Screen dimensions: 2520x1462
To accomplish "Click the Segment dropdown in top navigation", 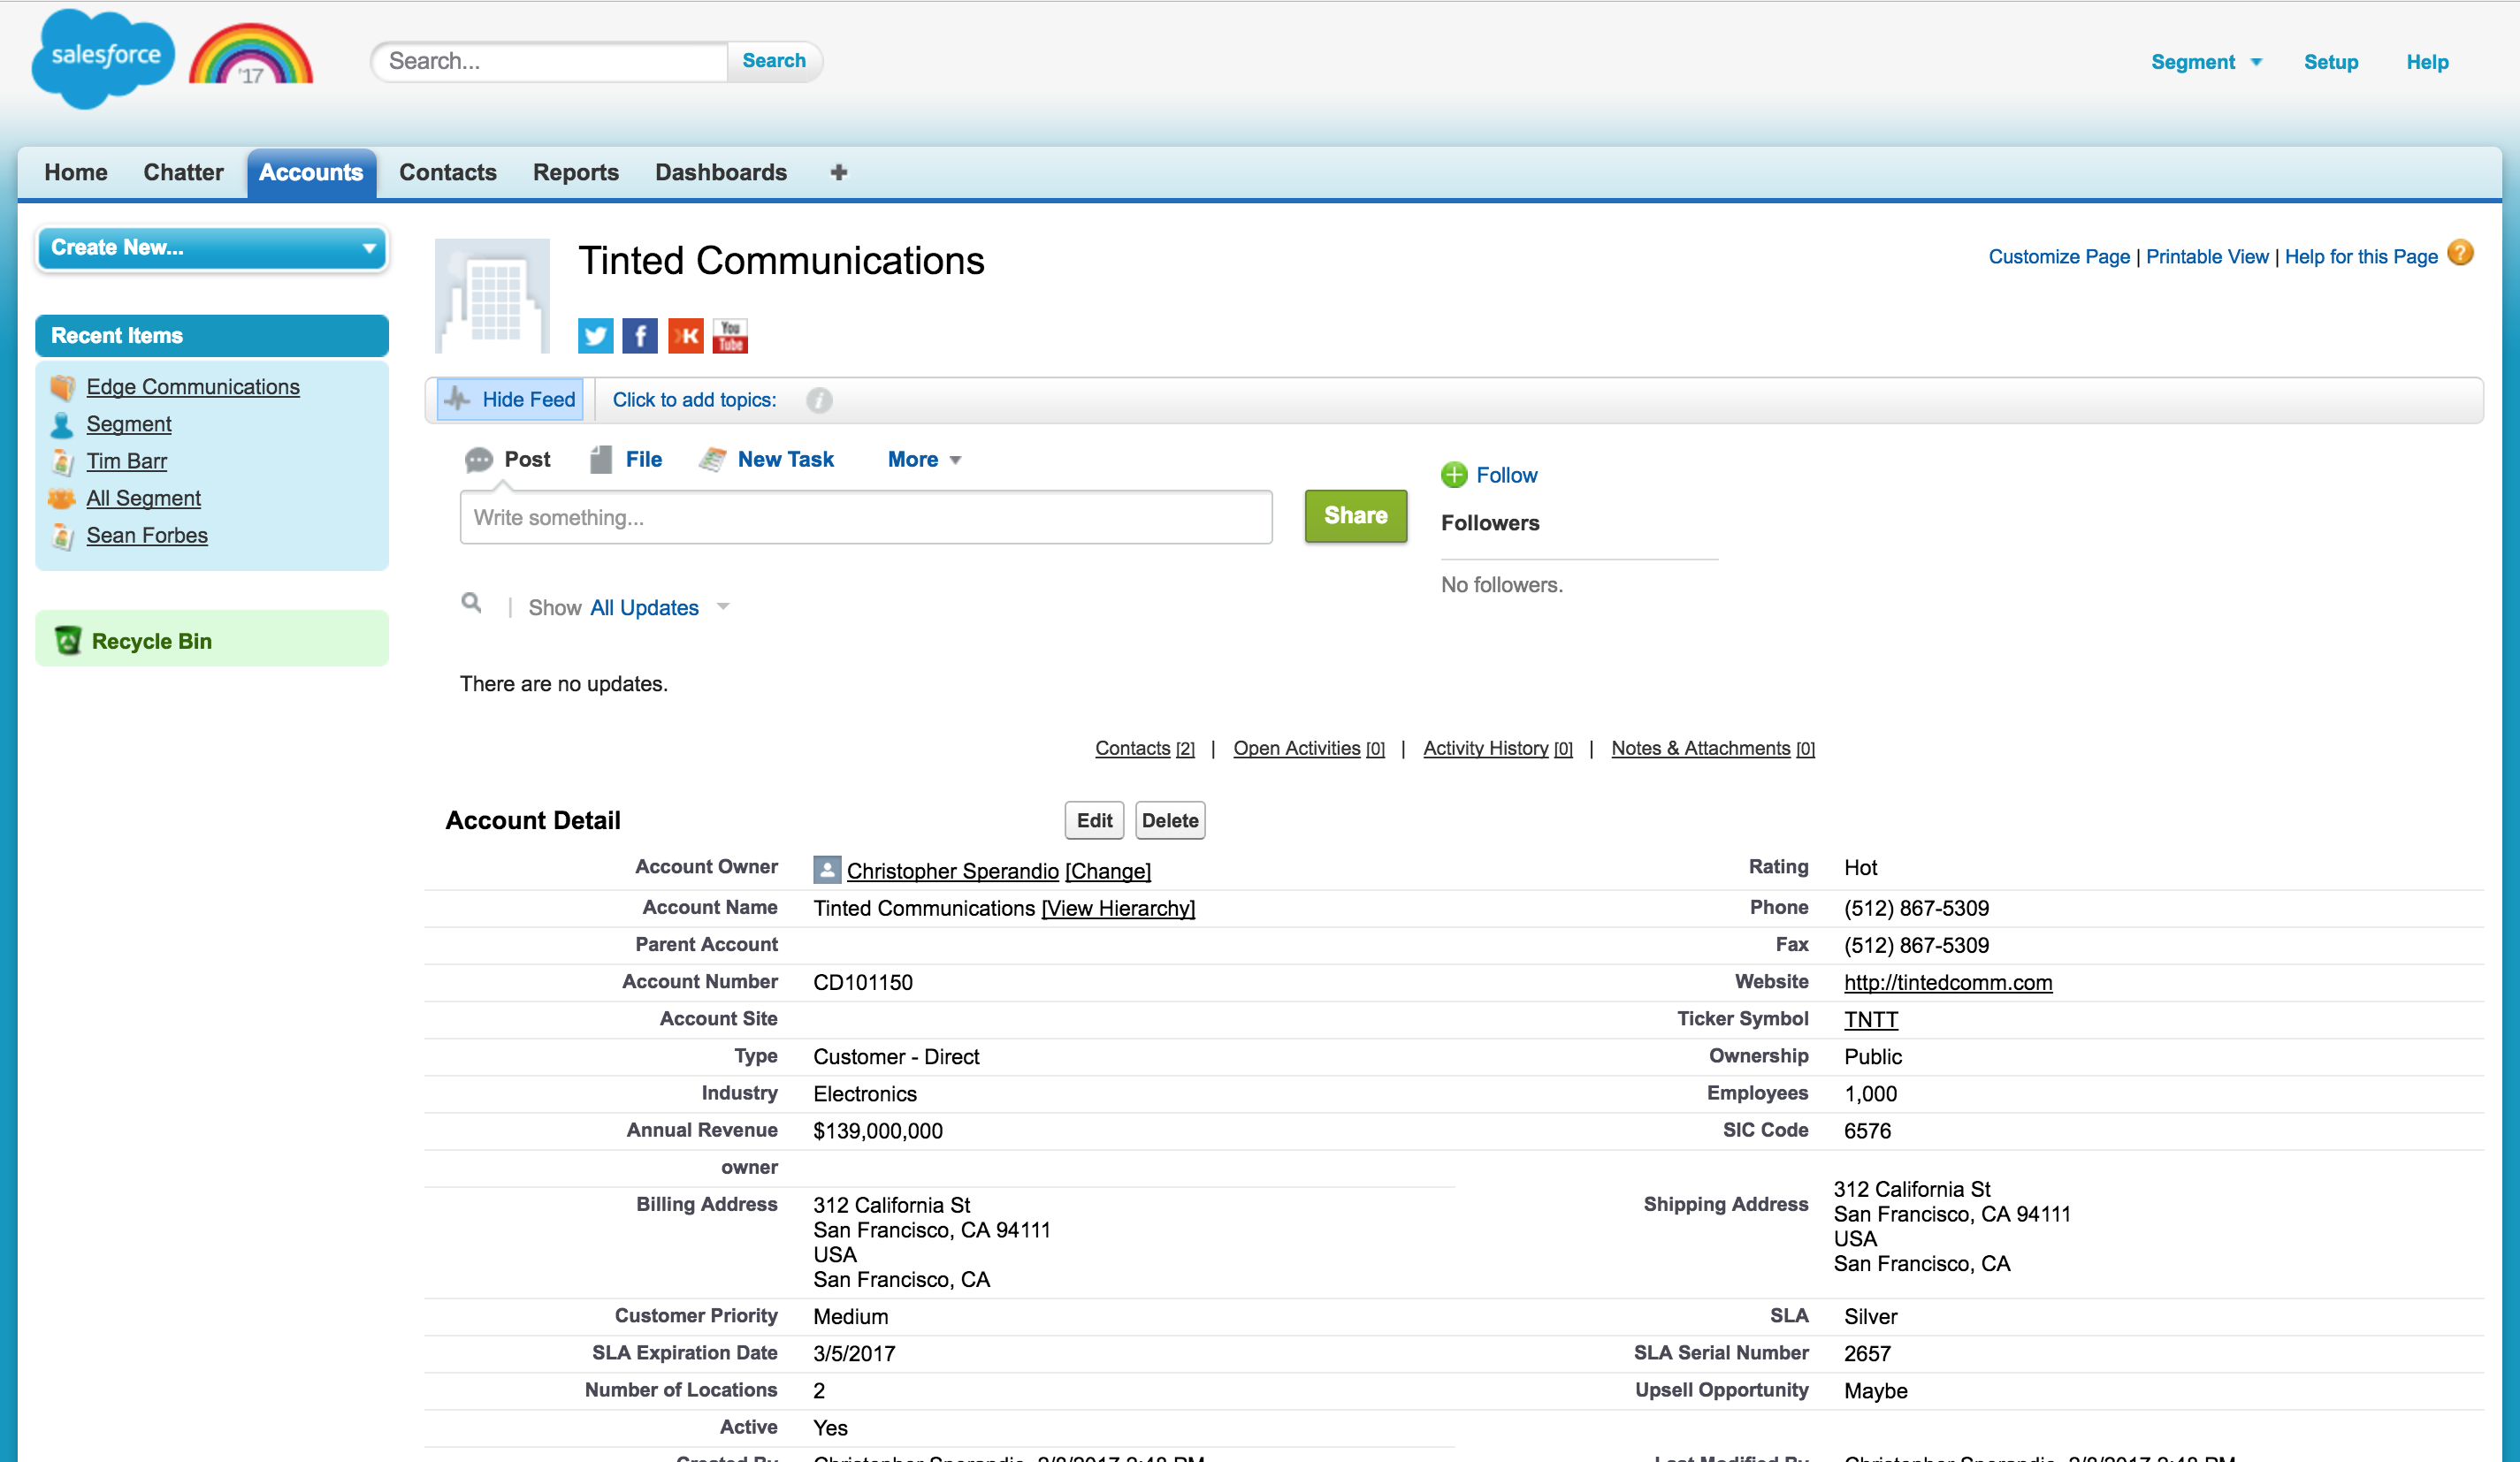I will click(2211, 63).
